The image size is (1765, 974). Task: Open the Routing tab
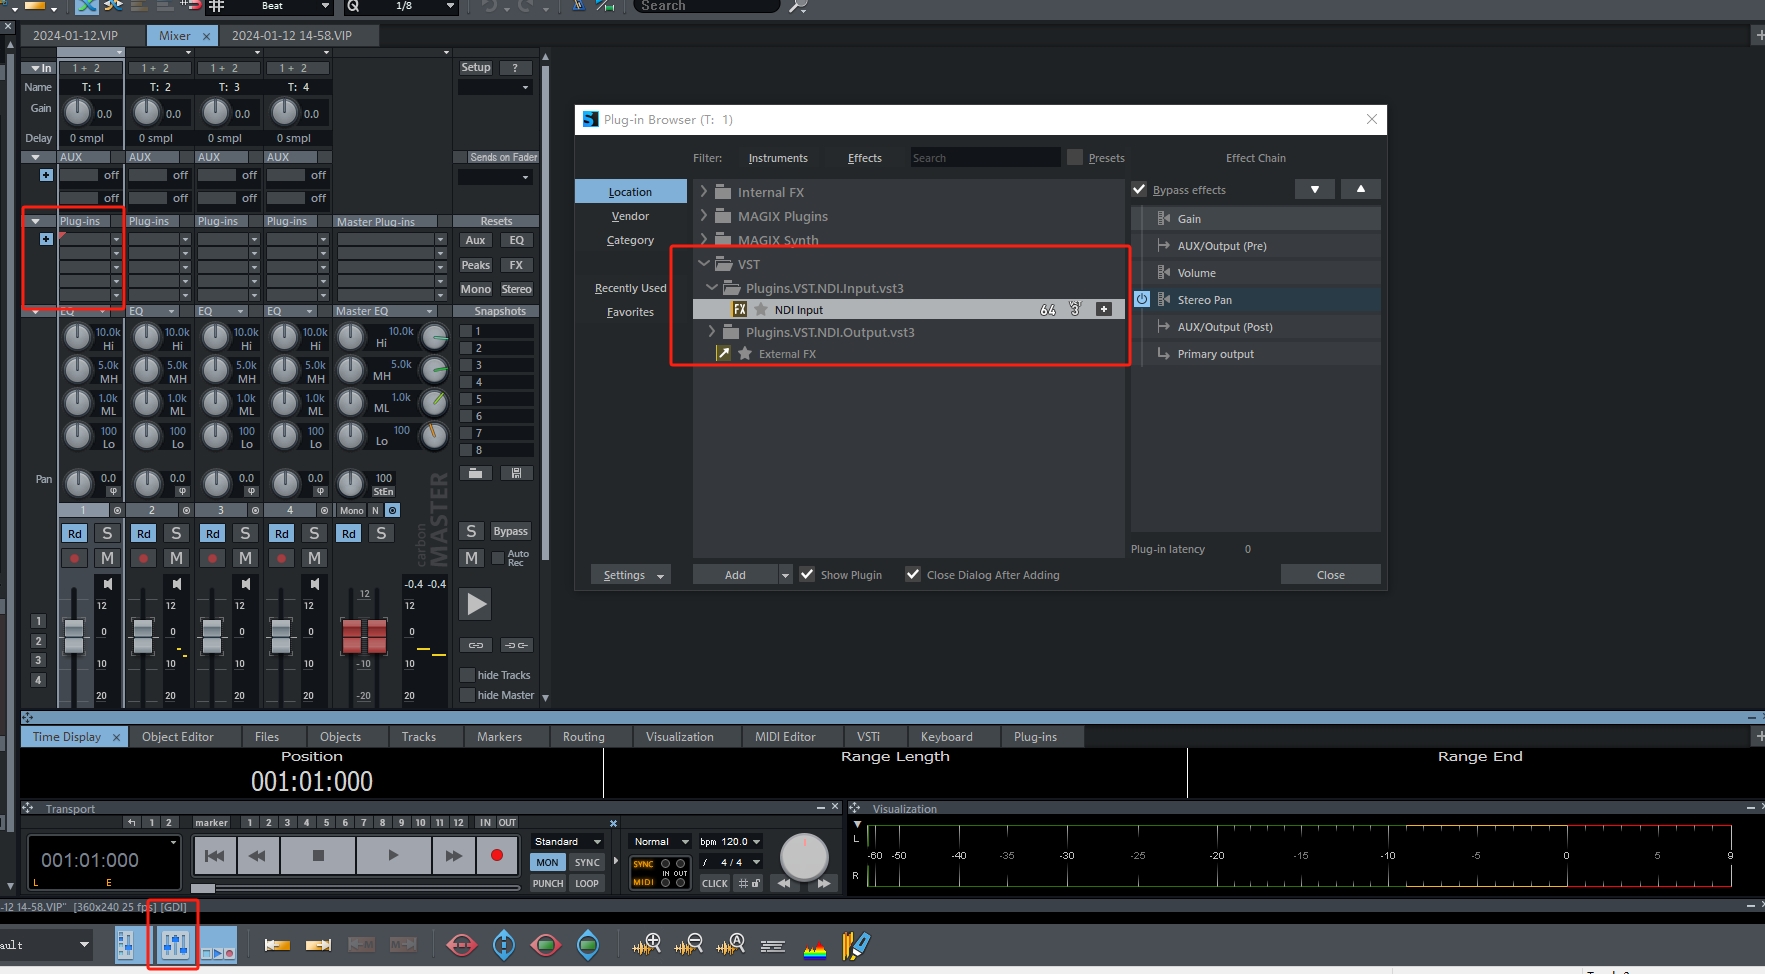pos(583,737)
